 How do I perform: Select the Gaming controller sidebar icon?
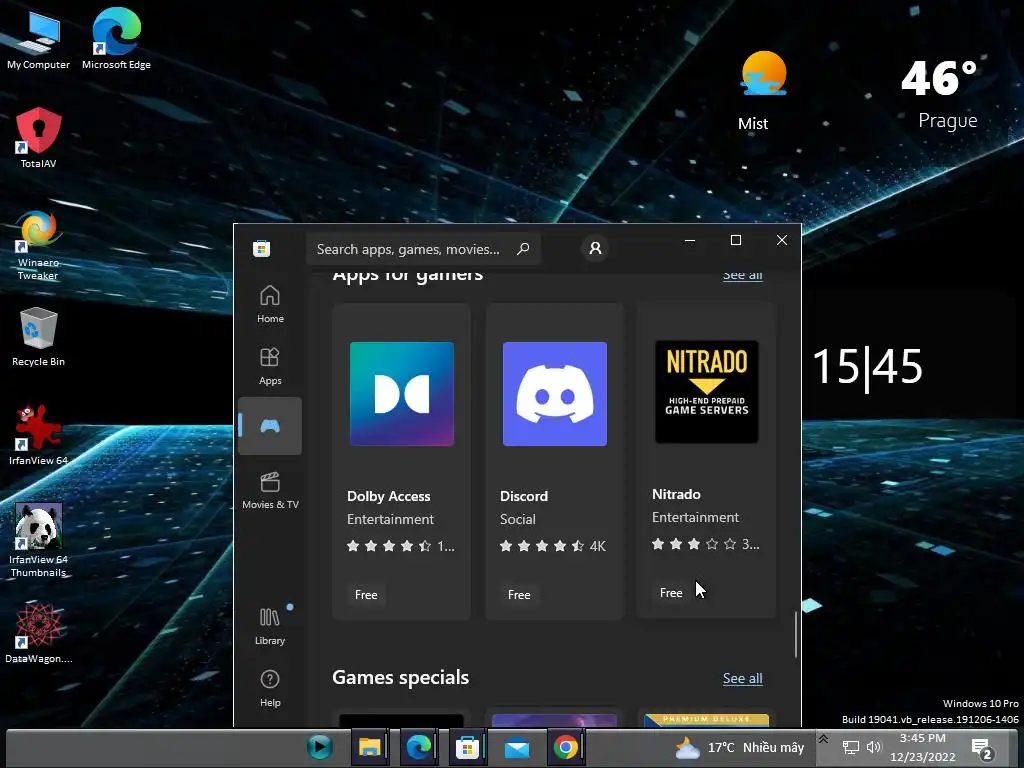(270, 426)
